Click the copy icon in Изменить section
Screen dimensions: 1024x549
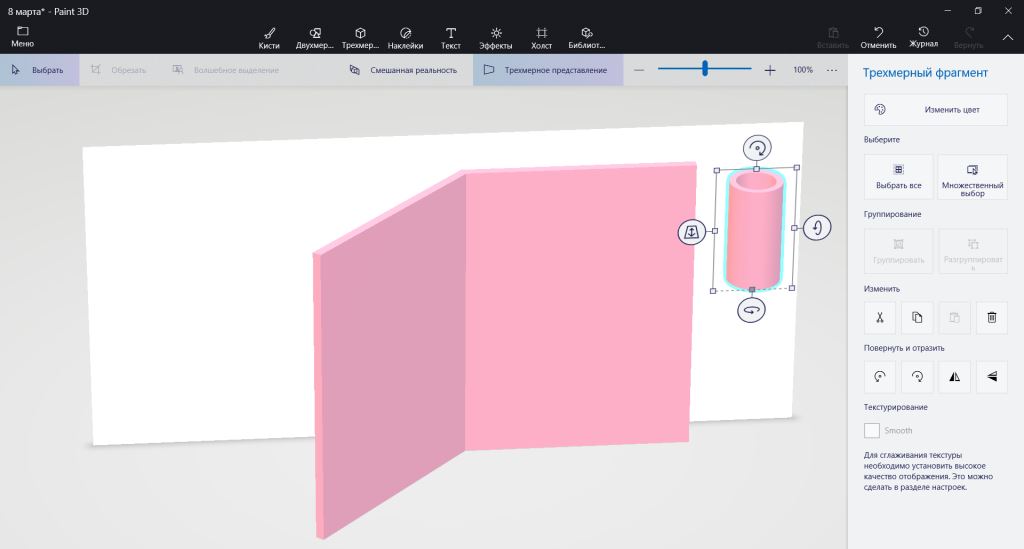point(917,317)
